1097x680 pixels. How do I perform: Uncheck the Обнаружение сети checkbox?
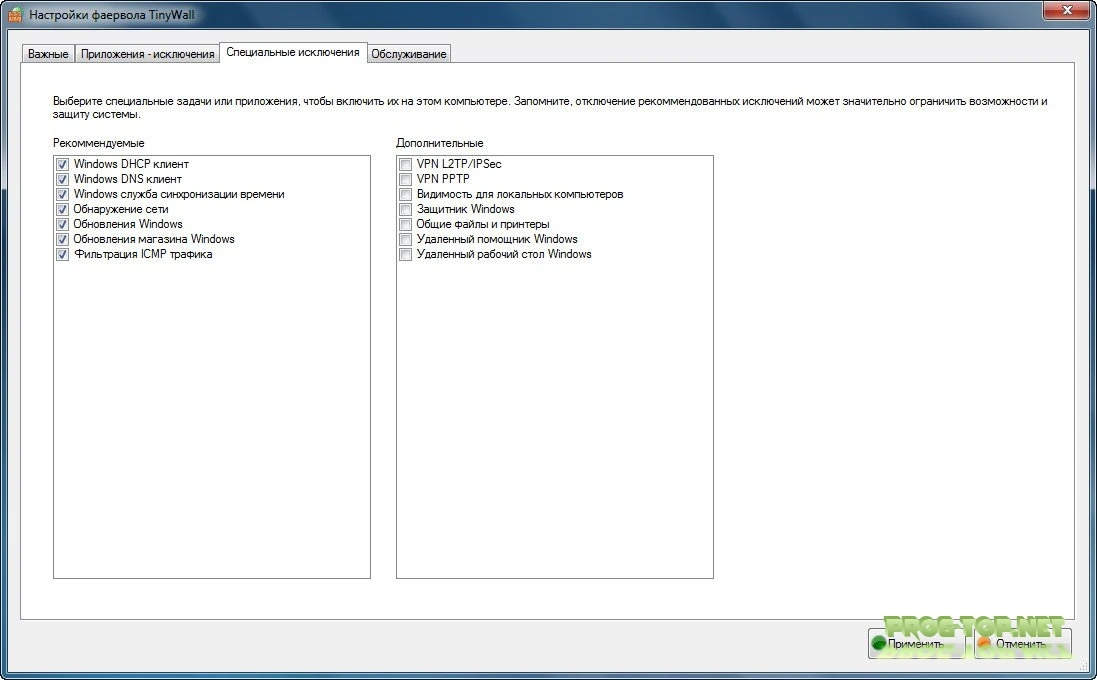[62, 209]
